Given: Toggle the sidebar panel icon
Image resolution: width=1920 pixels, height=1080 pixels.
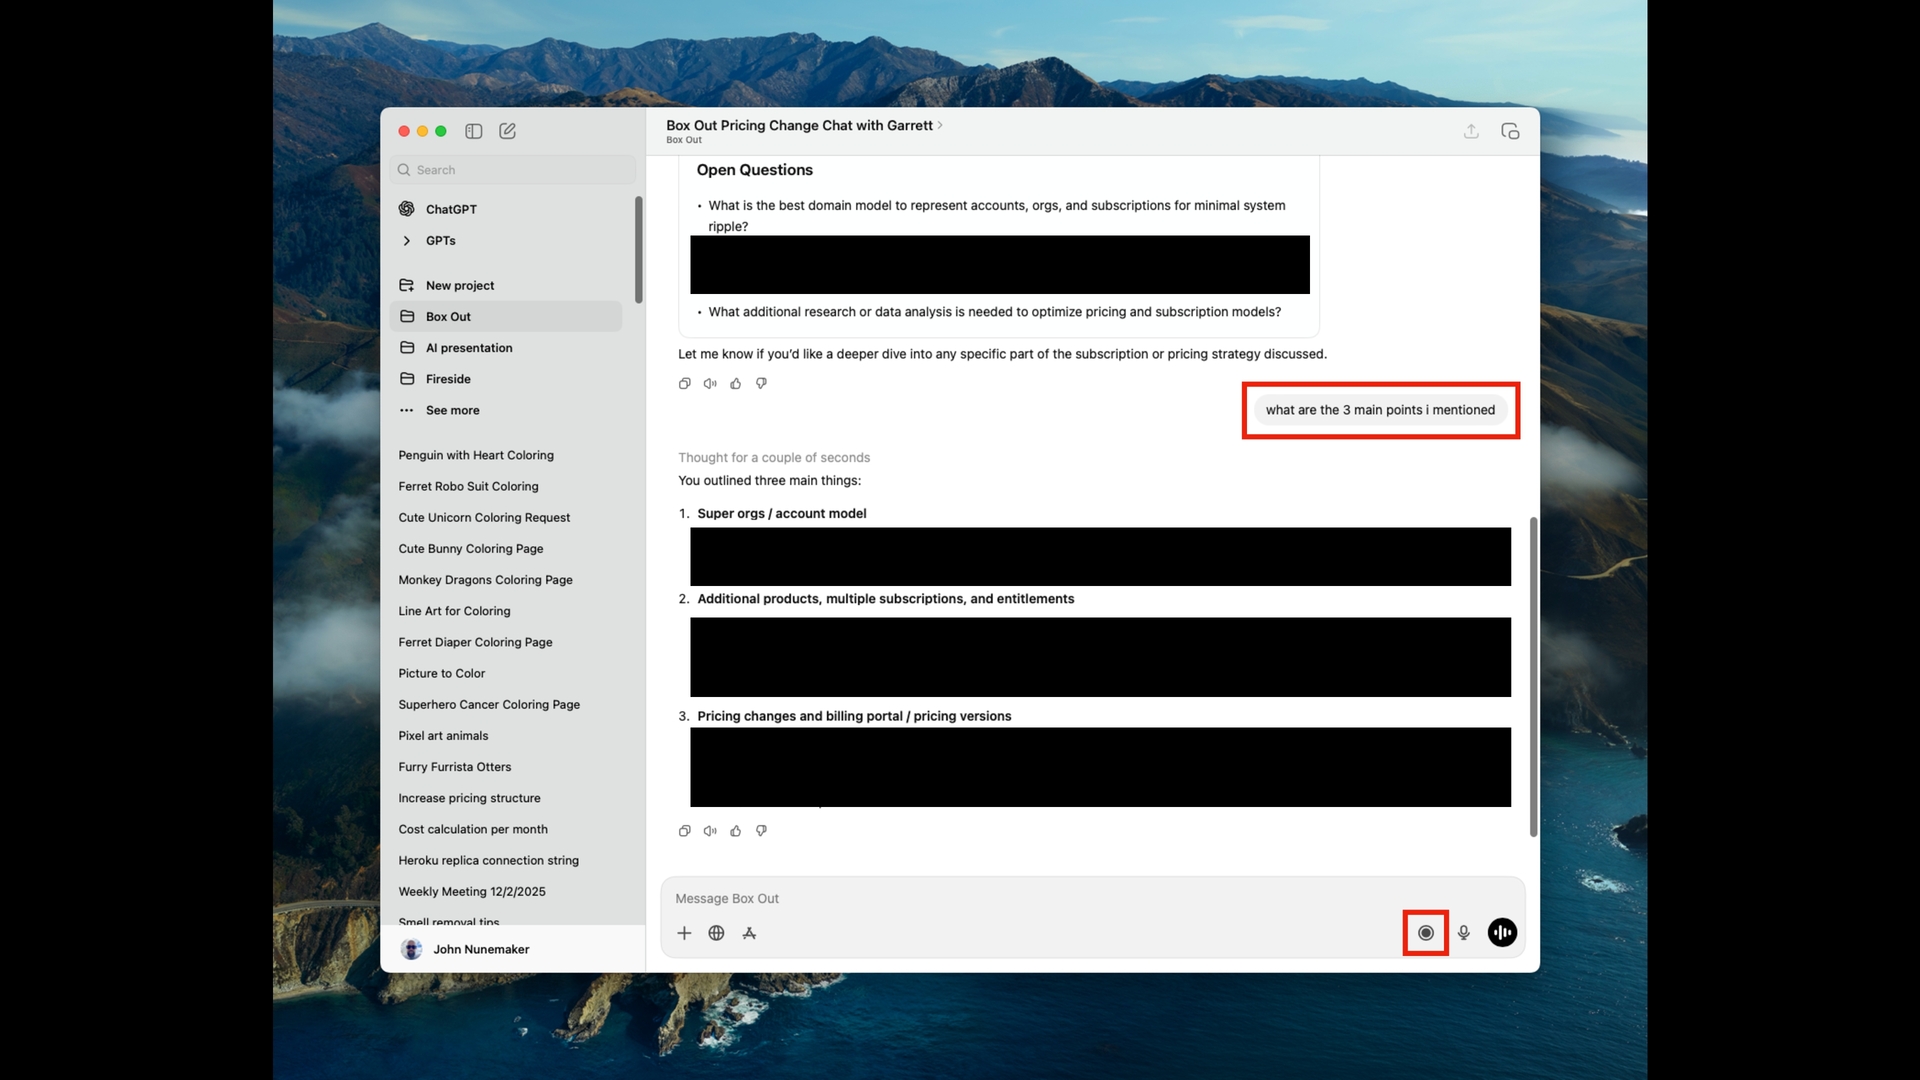Looking at the screenshot, I should (x=474, y=131).
